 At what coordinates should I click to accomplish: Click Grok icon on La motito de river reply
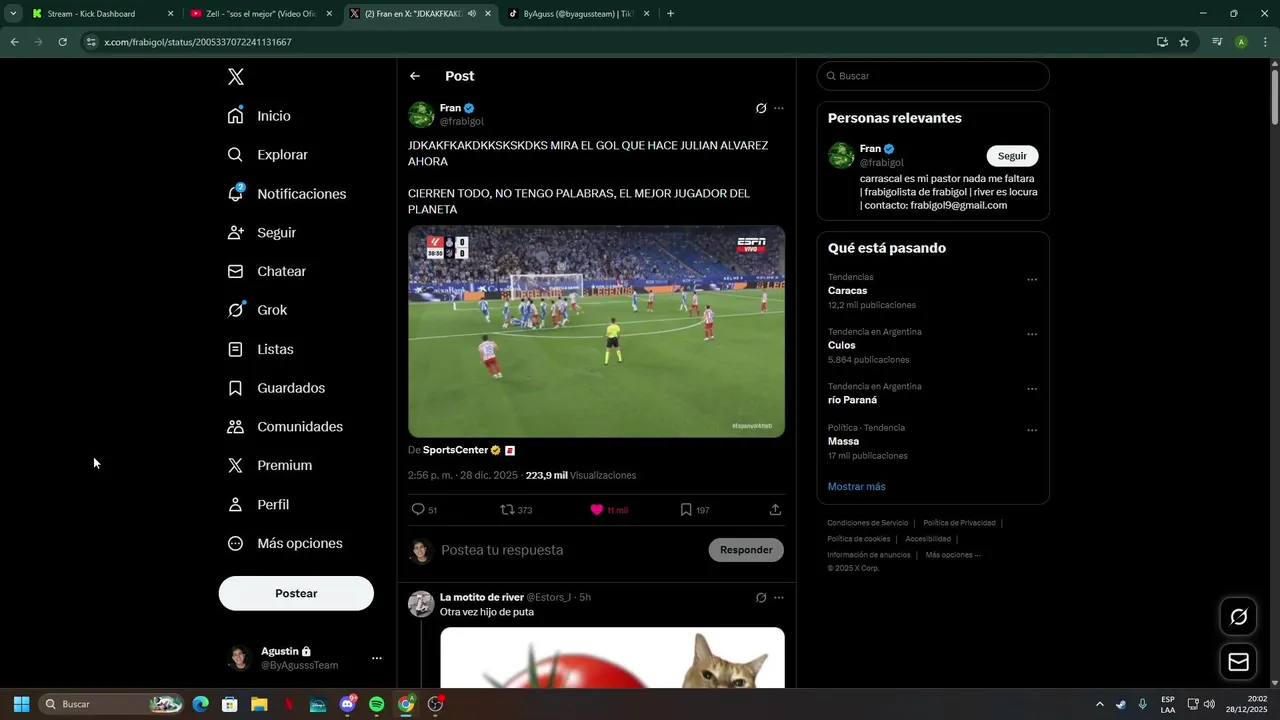point(761,597)
